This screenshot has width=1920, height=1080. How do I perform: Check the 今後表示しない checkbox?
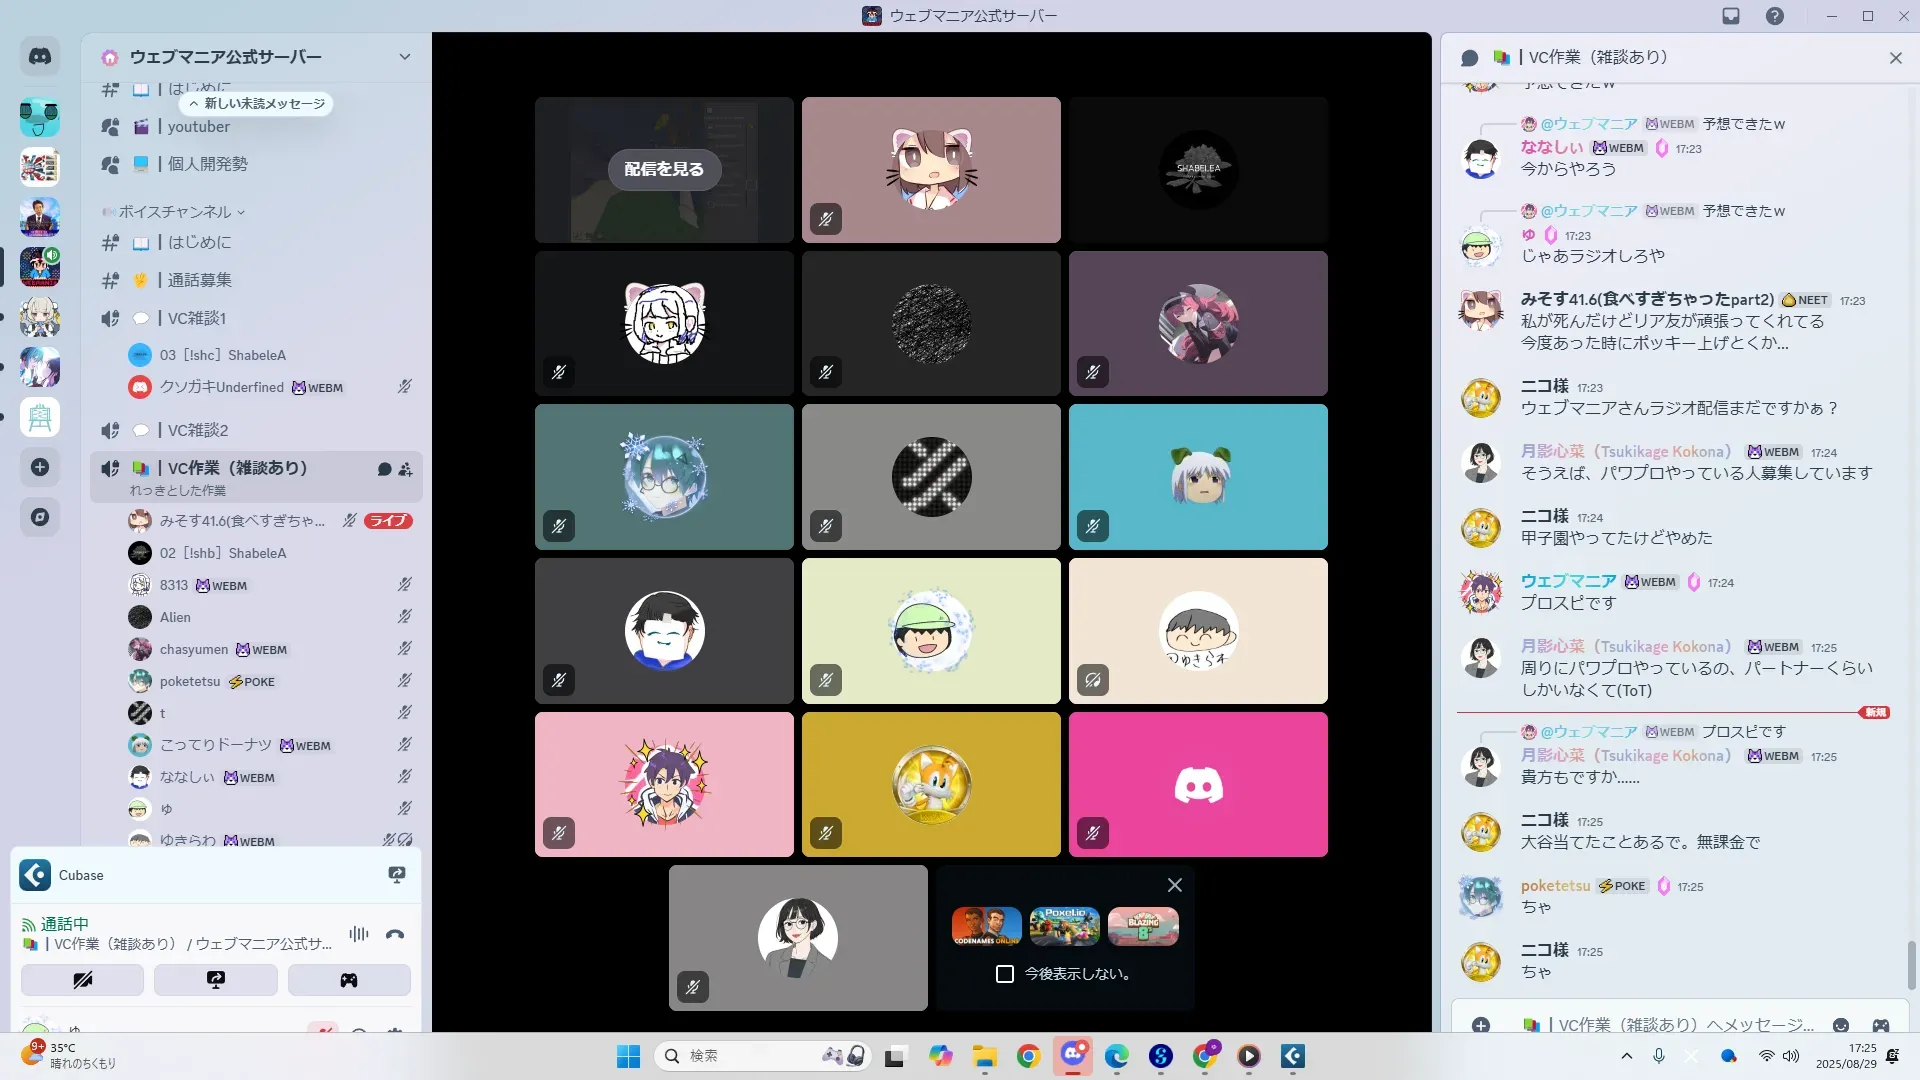point(1005,974)
